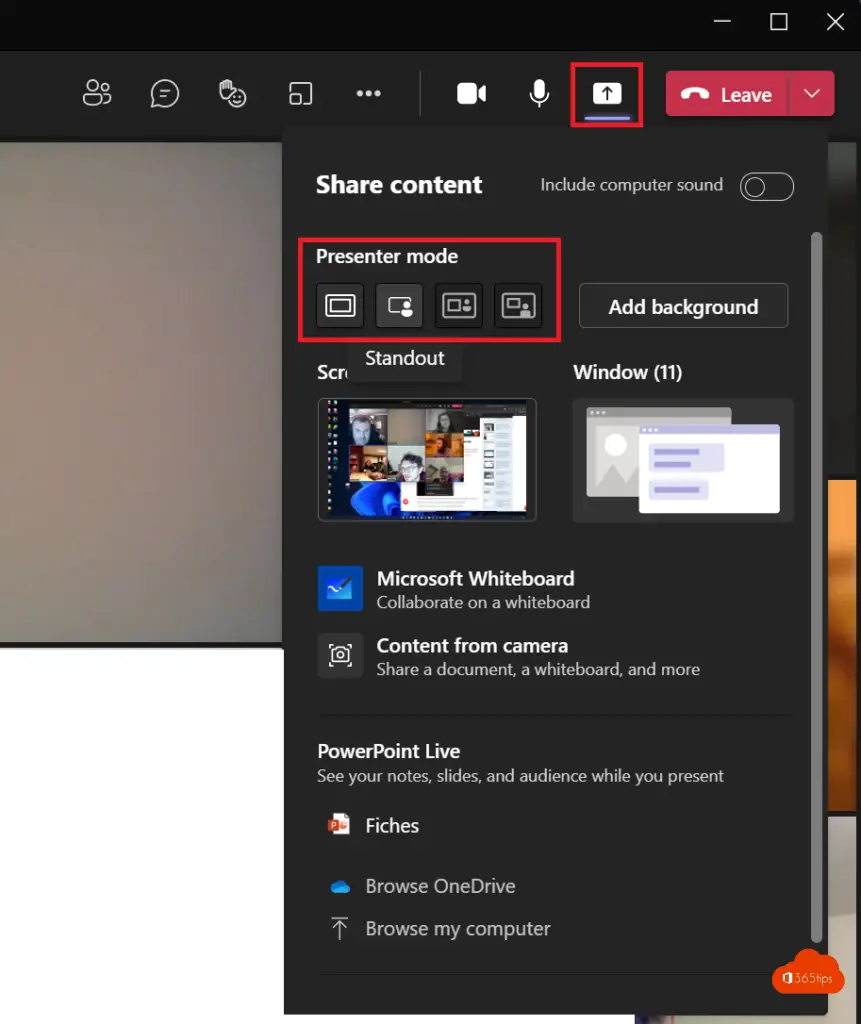Select content only presenter mode
The height and width of the screenshot is (1024, 861).
coord(340,305)
